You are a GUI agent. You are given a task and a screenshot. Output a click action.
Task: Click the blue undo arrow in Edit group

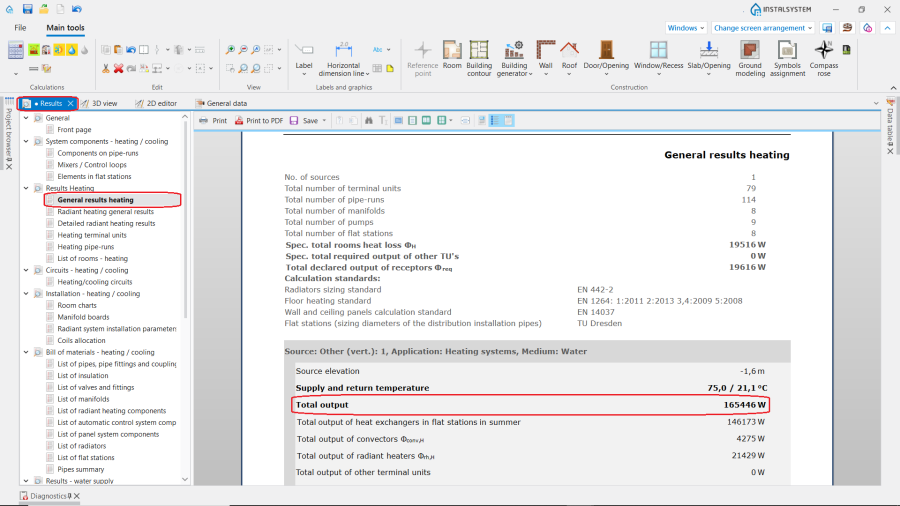131,50
